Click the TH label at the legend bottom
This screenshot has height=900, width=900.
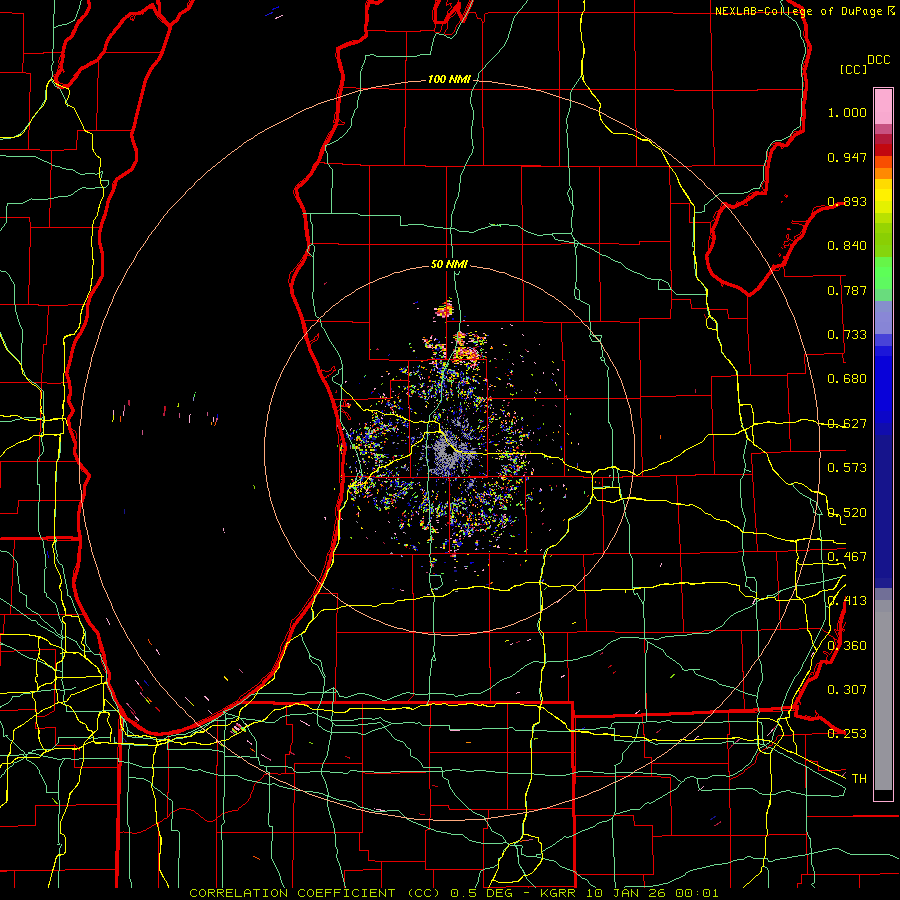point(859,779)
